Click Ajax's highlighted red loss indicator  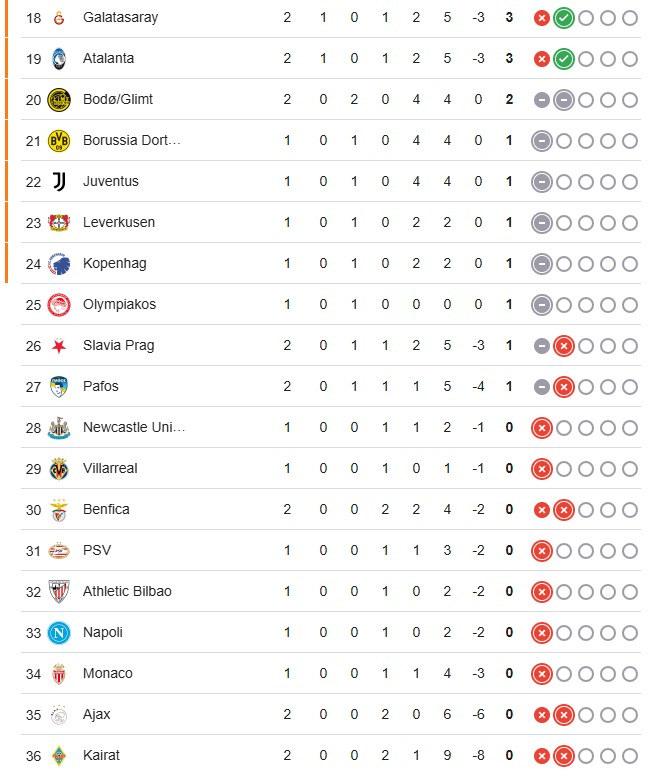[563, 715]
